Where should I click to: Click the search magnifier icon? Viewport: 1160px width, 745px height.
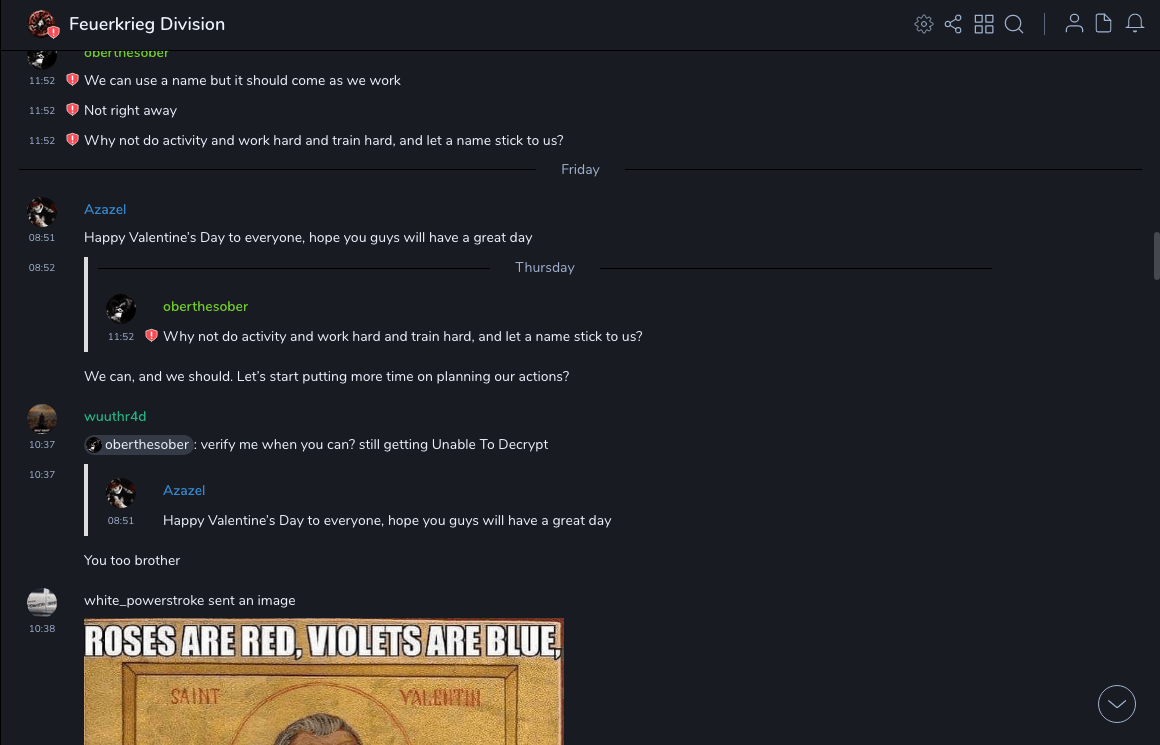[1014, 24]
